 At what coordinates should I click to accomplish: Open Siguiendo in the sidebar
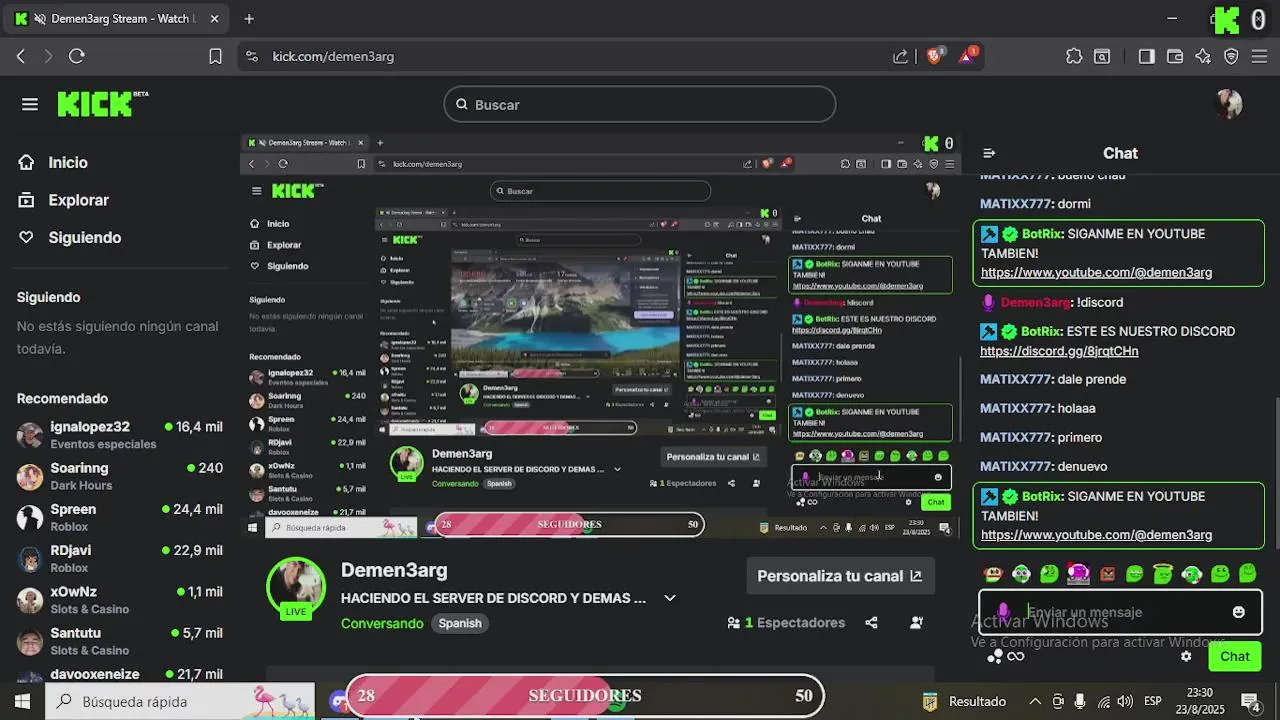pos(70,237)
